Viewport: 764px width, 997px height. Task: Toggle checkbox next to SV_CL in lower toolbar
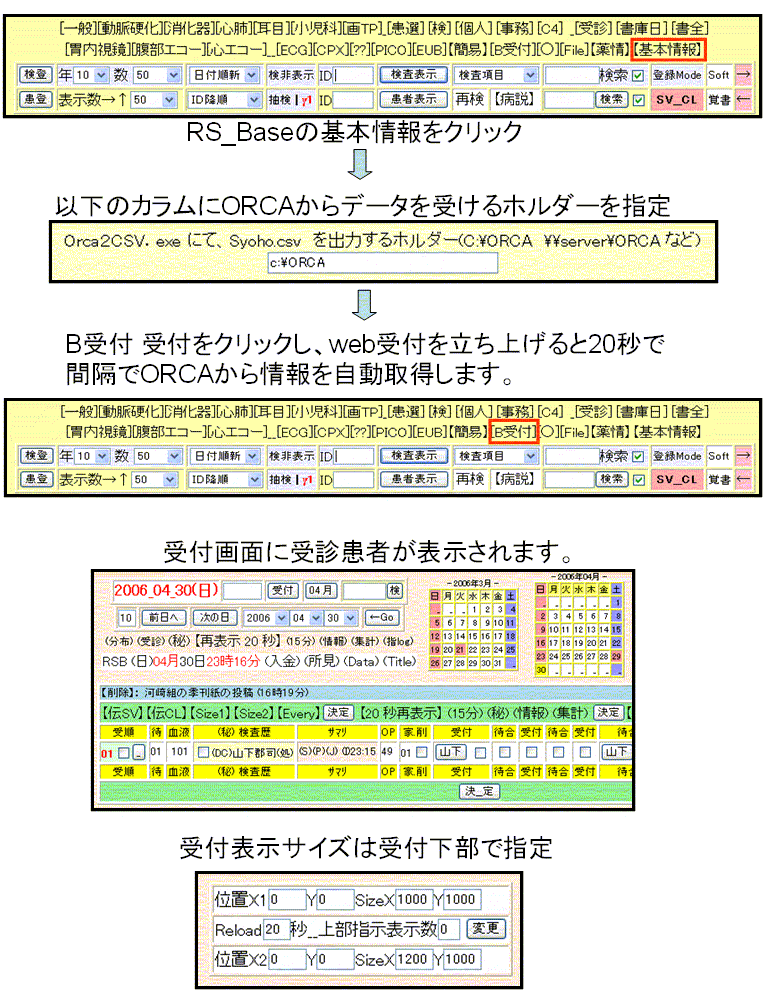[x=639, y=480]
